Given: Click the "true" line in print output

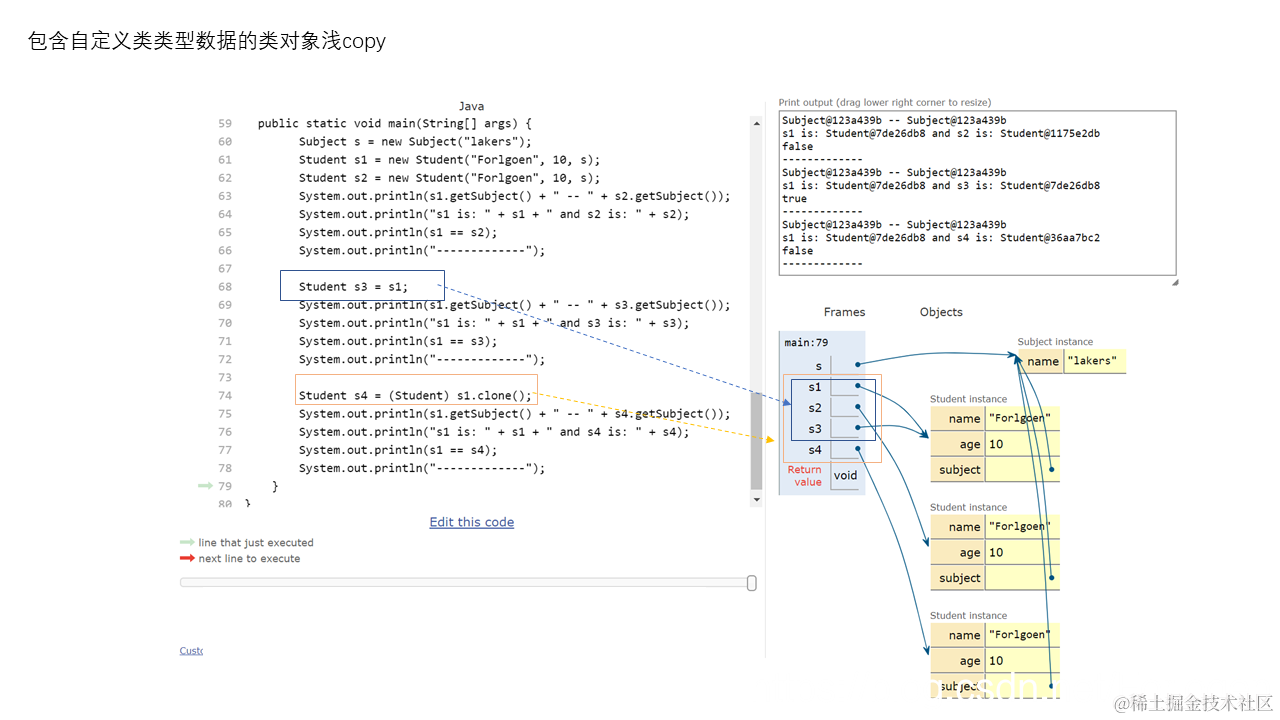Looking at the screenshot, I should coord(794,199).
